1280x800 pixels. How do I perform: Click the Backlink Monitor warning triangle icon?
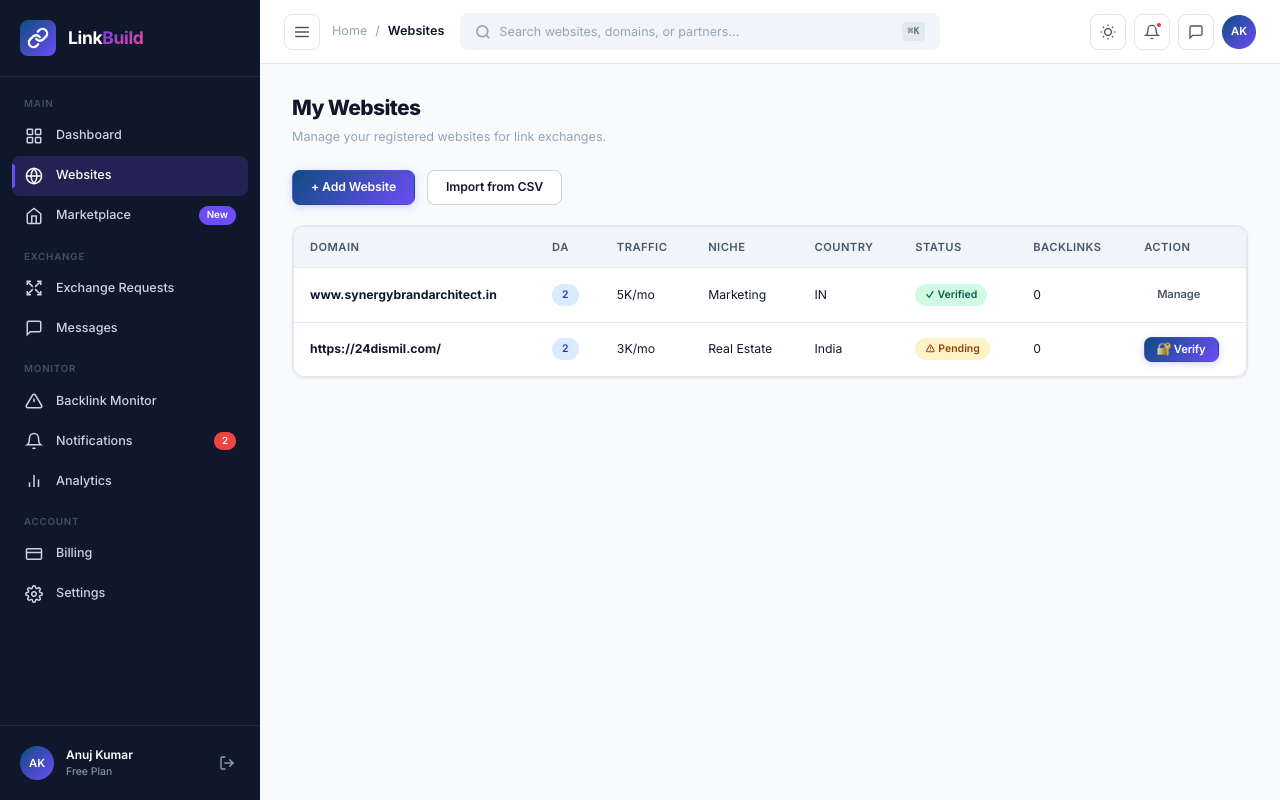click(x=34, y=401)
